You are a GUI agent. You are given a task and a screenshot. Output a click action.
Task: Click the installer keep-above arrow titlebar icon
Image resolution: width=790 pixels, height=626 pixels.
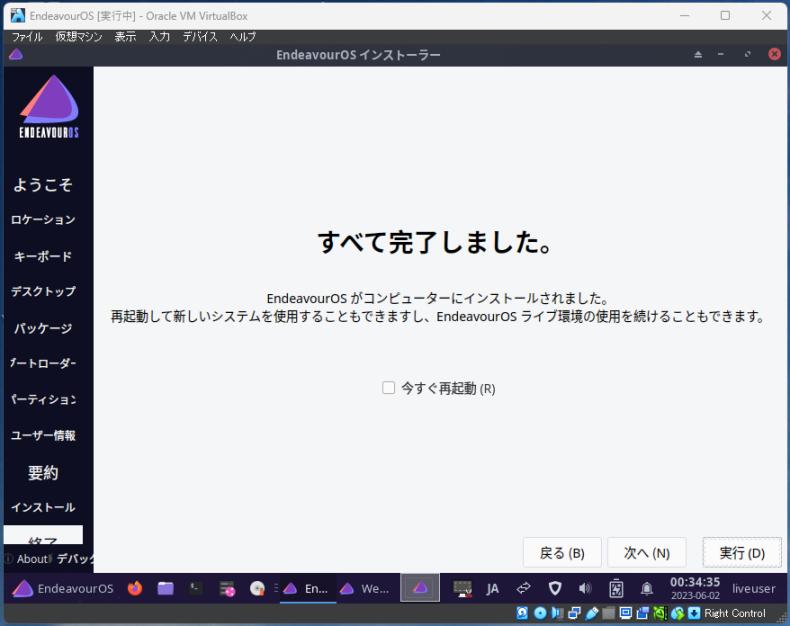(698, 54)
